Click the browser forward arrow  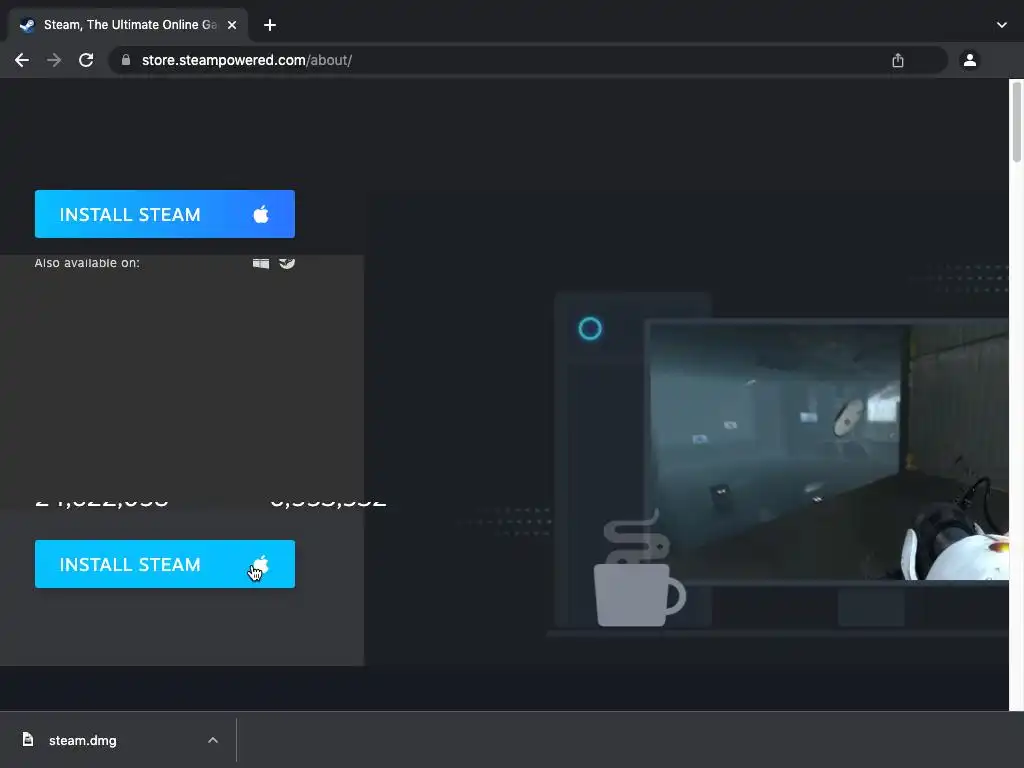point(54,60)
